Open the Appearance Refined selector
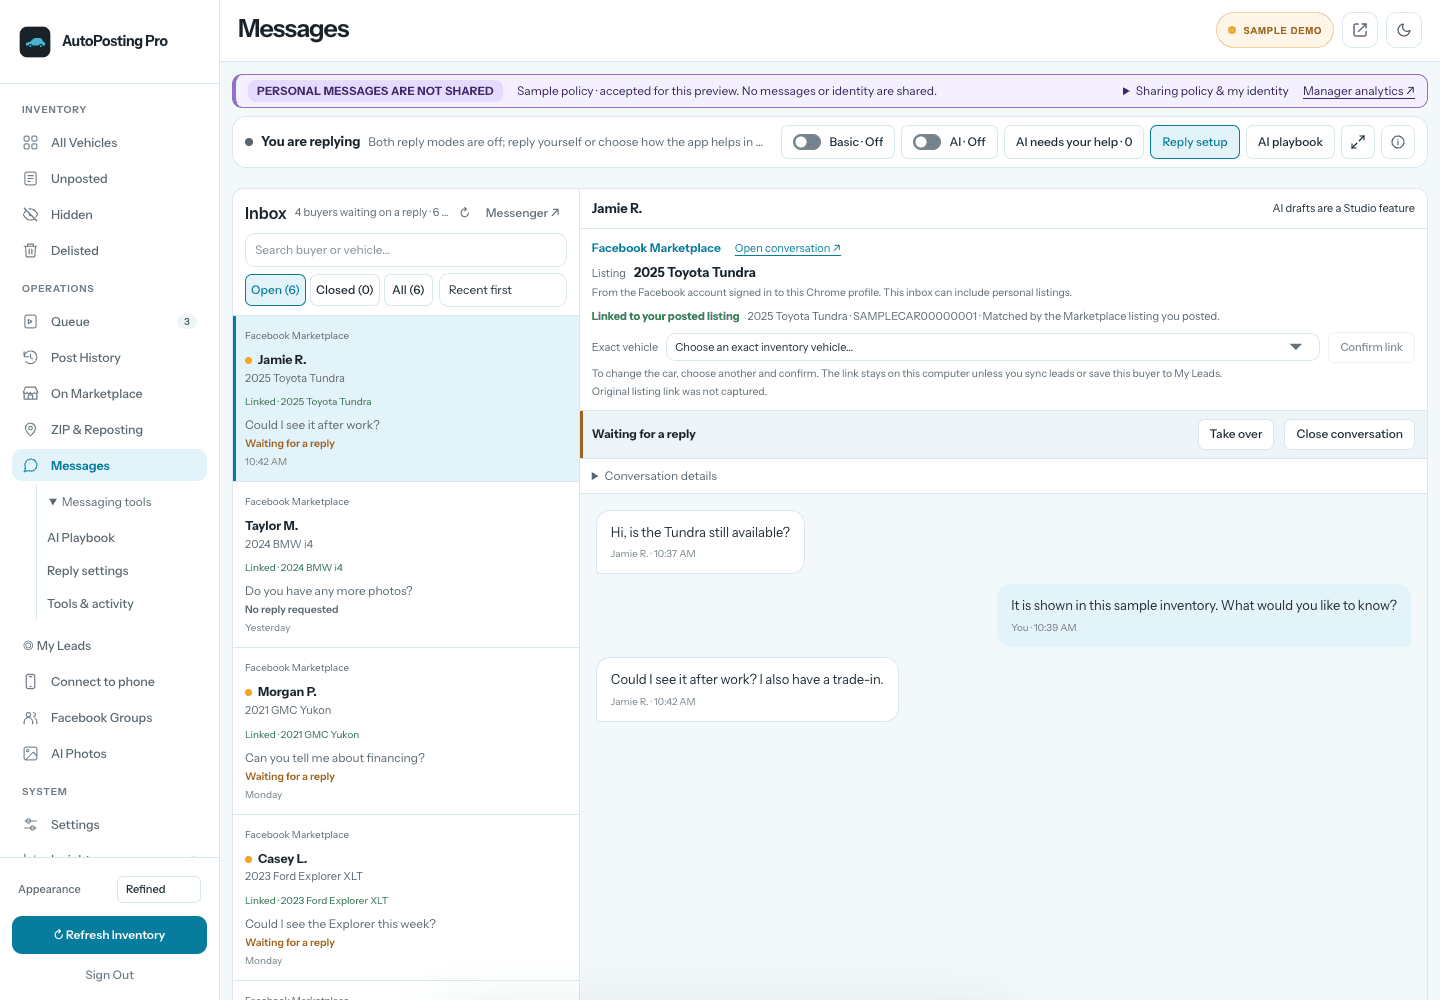This screenshot has width=1440, height=1000. pyautogui.click(x=159, y=889)
